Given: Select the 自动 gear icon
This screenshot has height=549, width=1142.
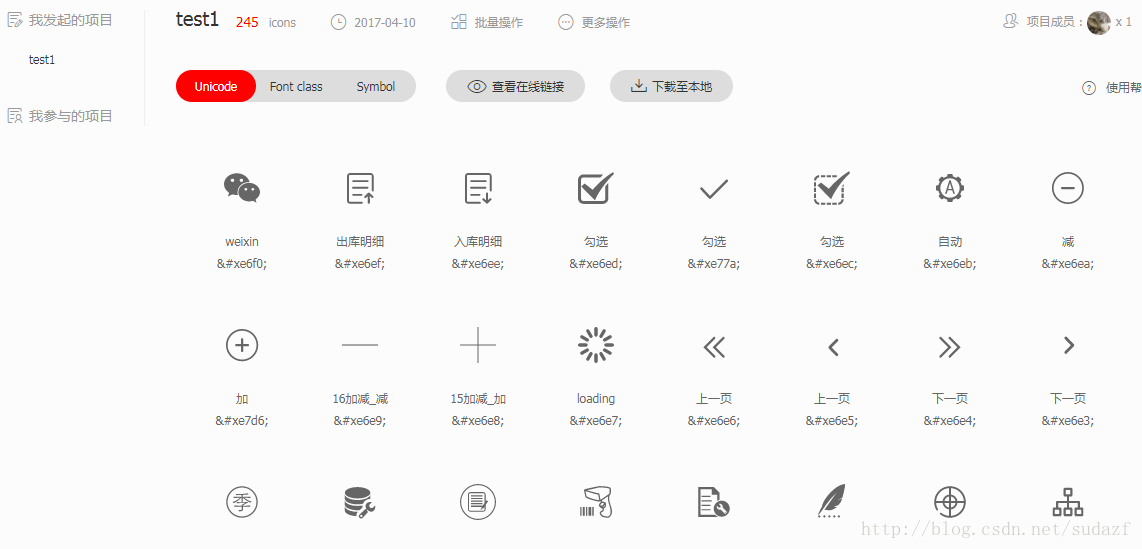Looking at the screenshot, I should pos(950,189).
